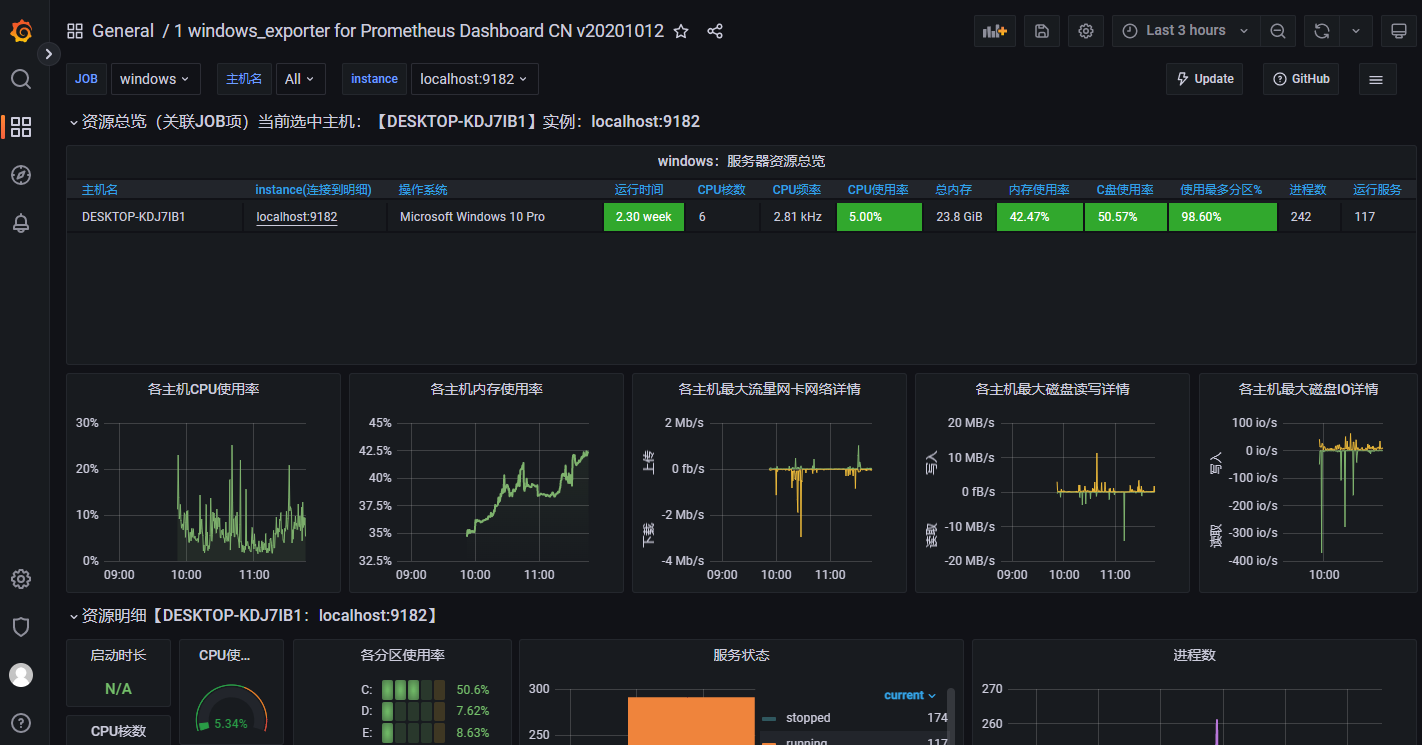1422x745 pixels.
Task: Share the dashboard using share icon
Action: [715, 31]
